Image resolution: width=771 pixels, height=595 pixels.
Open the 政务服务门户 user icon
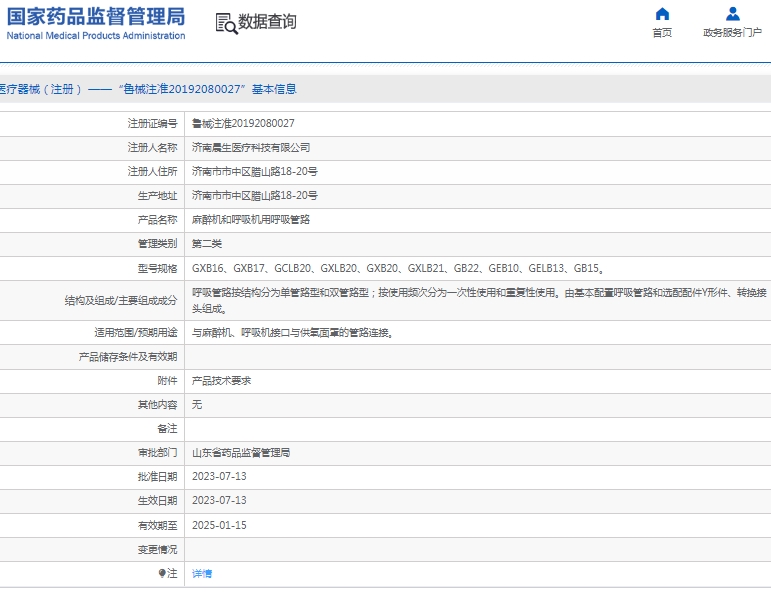733,14
